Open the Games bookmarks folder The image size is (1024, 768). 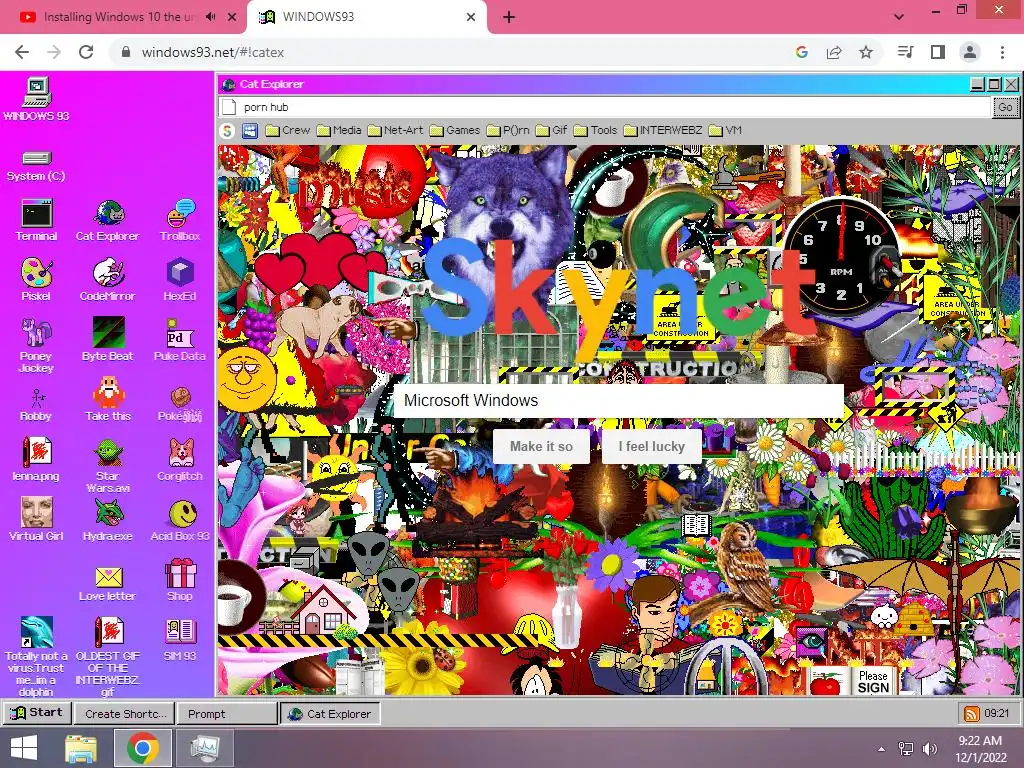(455, 131)
